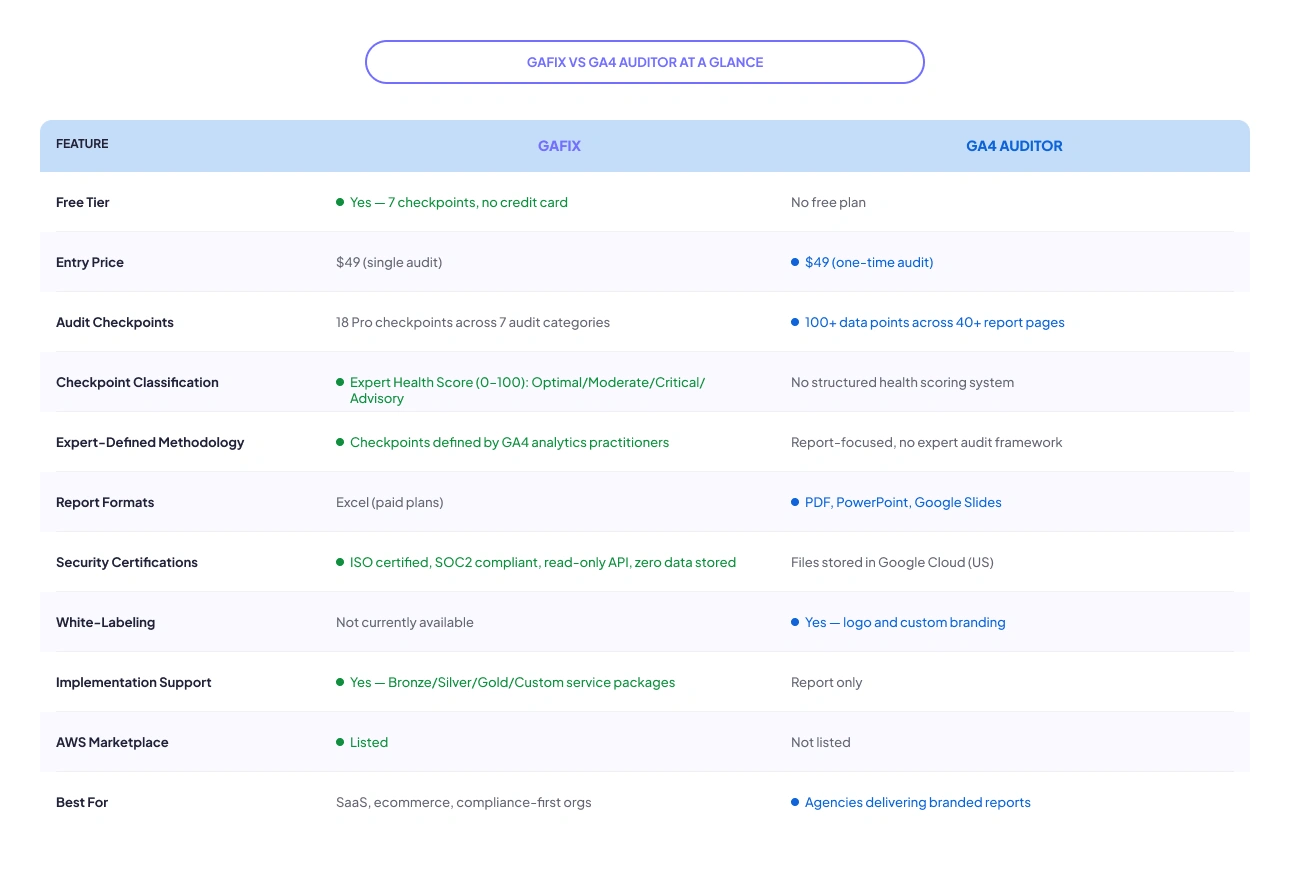Click the blue bullet beside $49 one-time audit
The height and width of the screenshot is (880, 1290).
[795, 262]
